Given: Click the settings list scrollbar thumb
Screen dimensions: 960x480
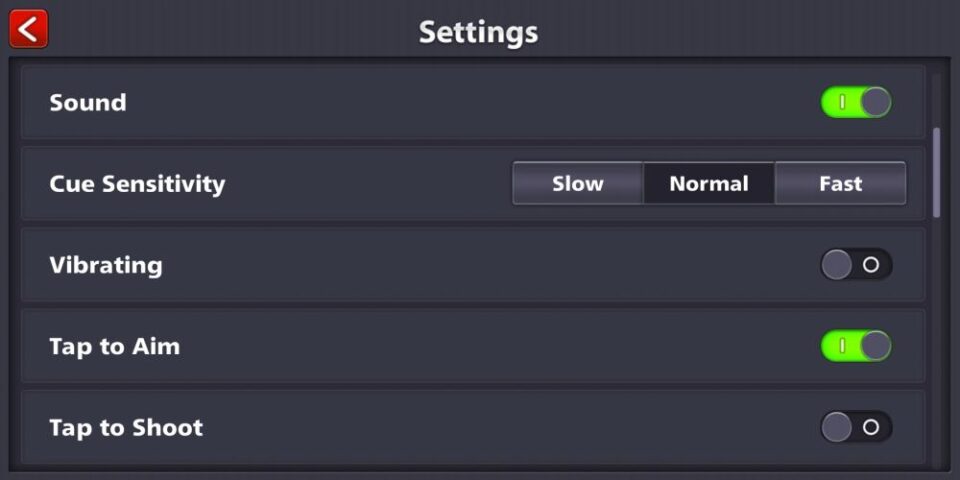Looking at the screenshot, I should click(x=937, y=172).
